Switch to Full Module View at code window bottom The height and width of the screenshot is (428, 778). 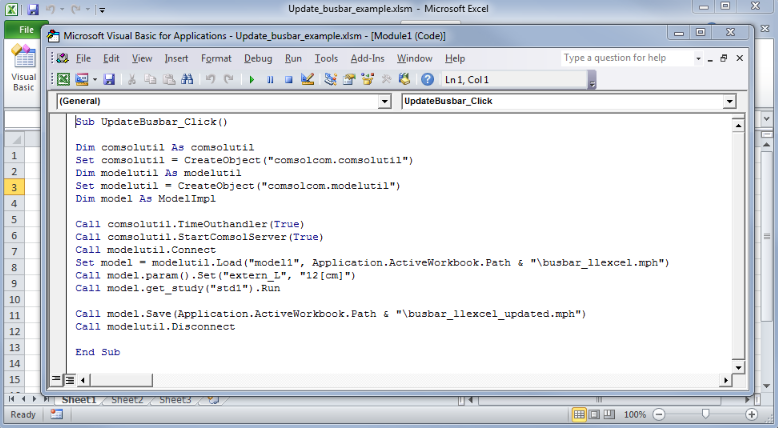pos(69,380)
